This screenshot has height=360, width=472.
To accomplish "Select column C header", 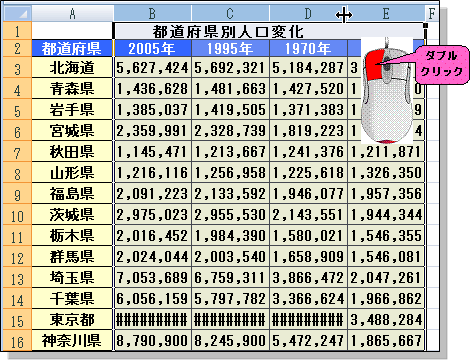I will pos(230,13).
